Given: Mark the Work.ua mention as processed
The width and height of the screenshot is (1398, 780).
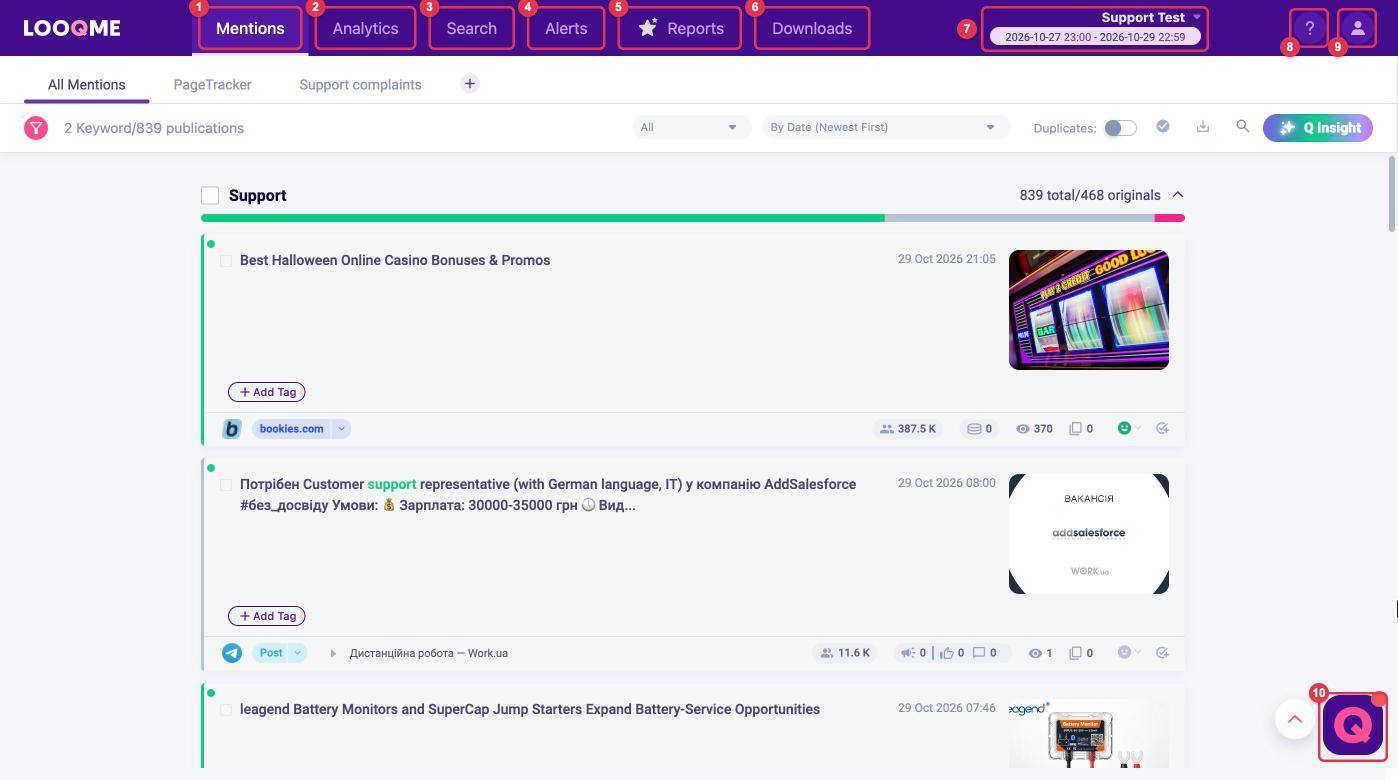Looking at the screenshot, I should [x=1162, y=653].
